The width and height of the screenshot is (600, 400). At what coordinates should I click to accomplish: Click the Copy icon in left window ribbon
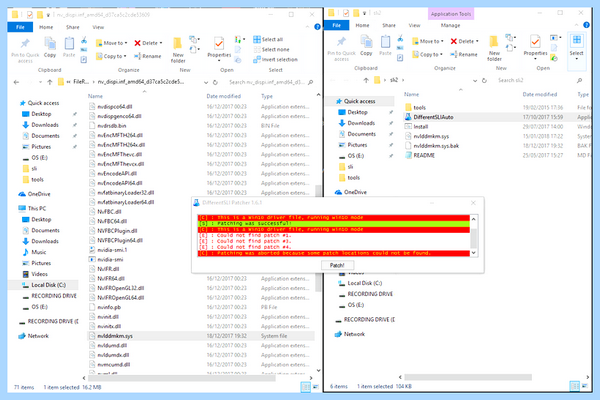50,43
